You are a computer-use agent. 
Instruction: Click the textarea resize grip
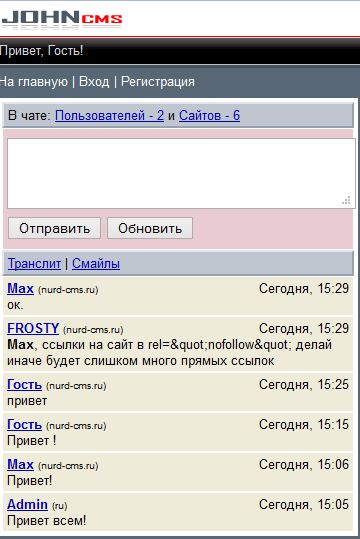click(x=347, y=200)
